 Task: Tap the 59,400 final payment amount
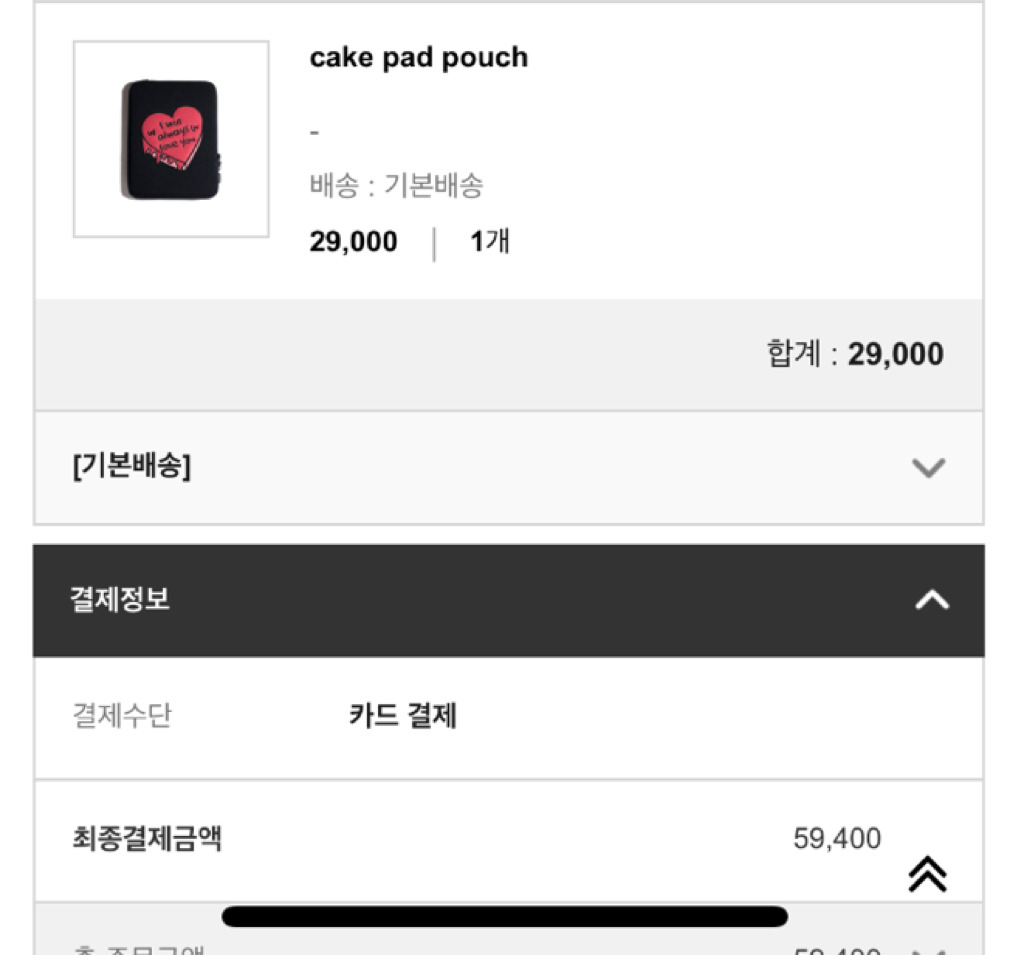coord(837,838)
